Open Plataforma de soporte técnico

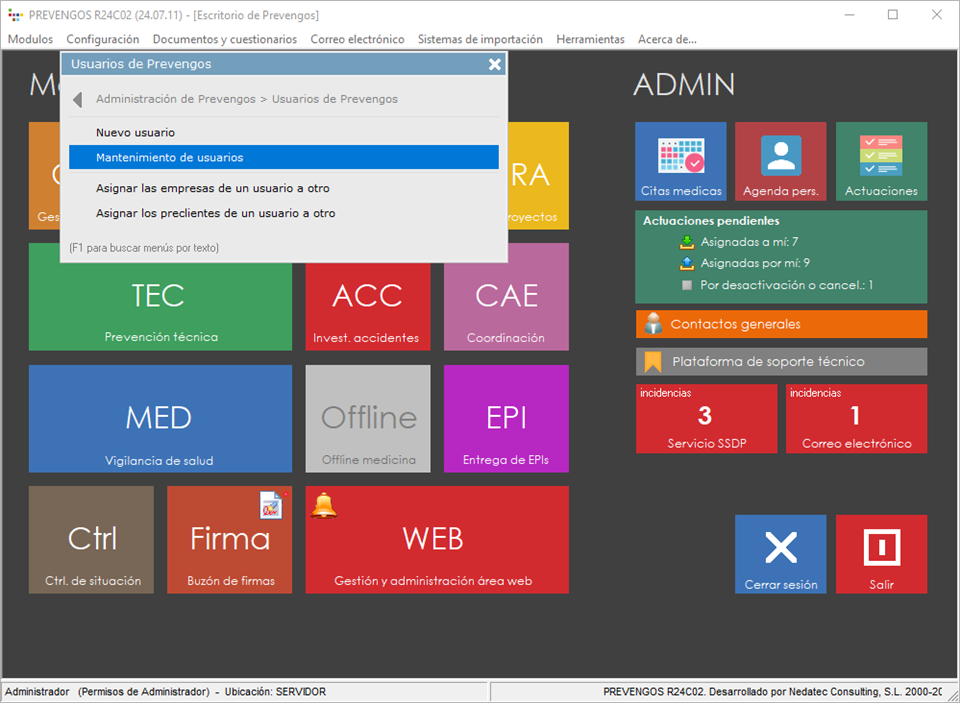click(781, 361)
